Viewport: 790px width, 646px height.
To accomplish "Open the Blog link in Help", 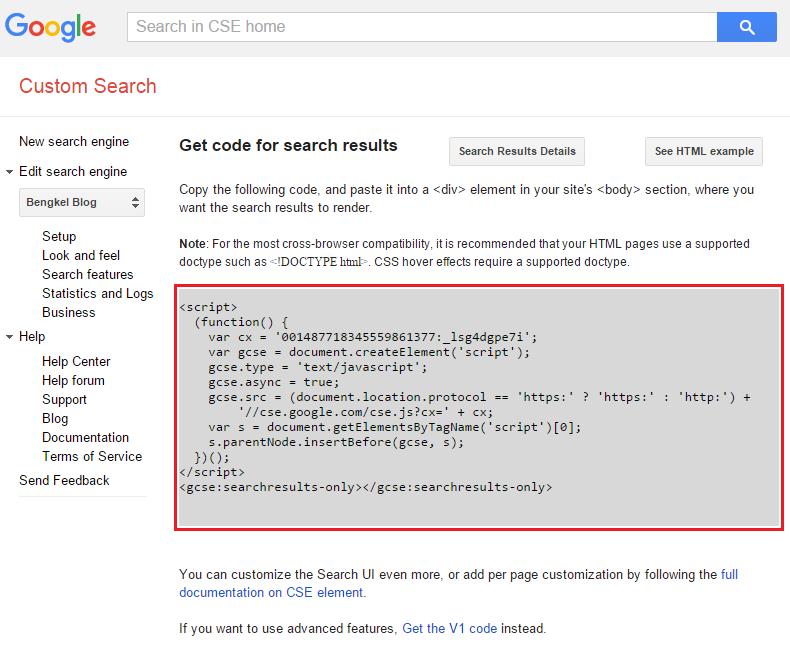I will (x=55, y=419).
